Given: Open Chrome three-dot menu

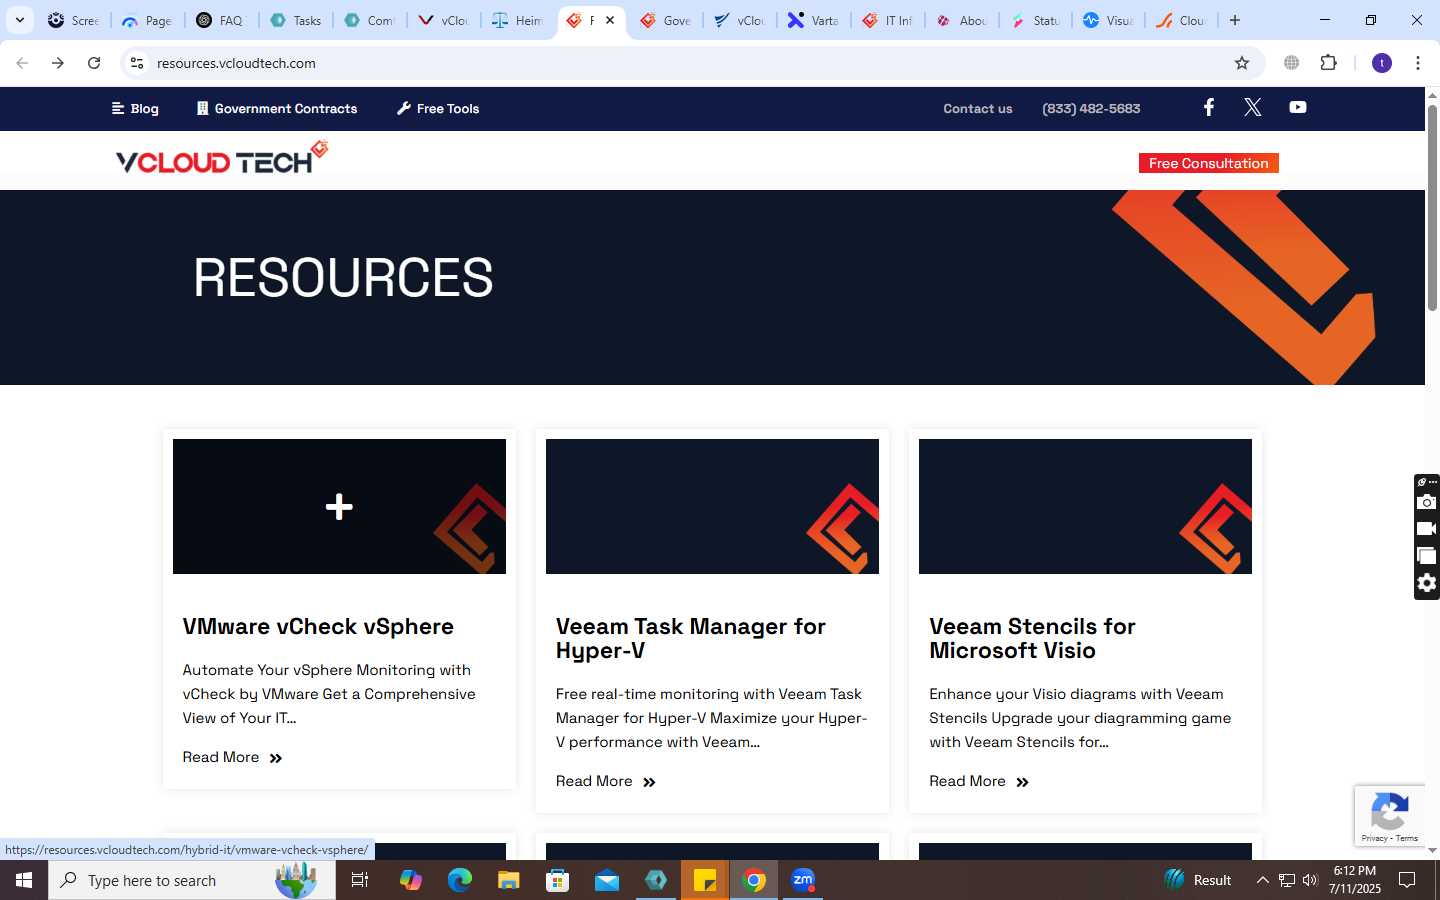Looking at the screenshot, I should tap(1417, 63).
